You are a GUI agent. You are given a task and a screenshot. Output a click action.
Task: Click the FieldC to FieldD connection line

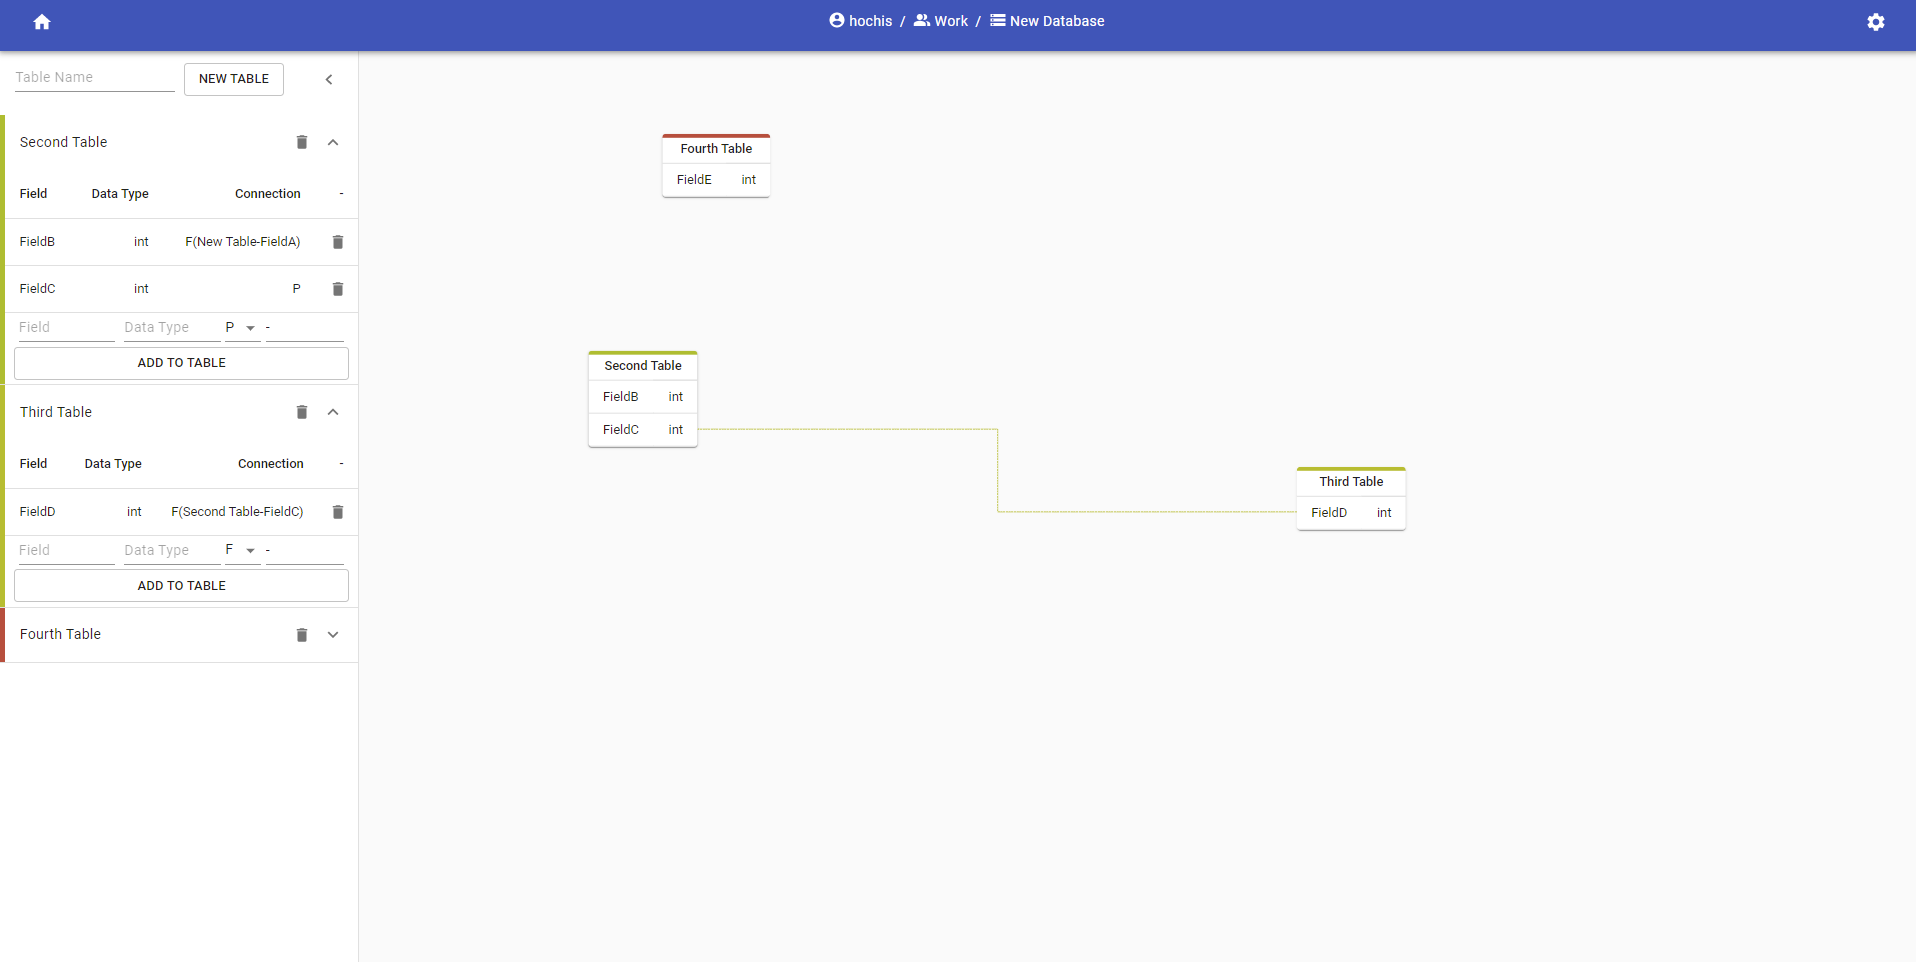997,470
